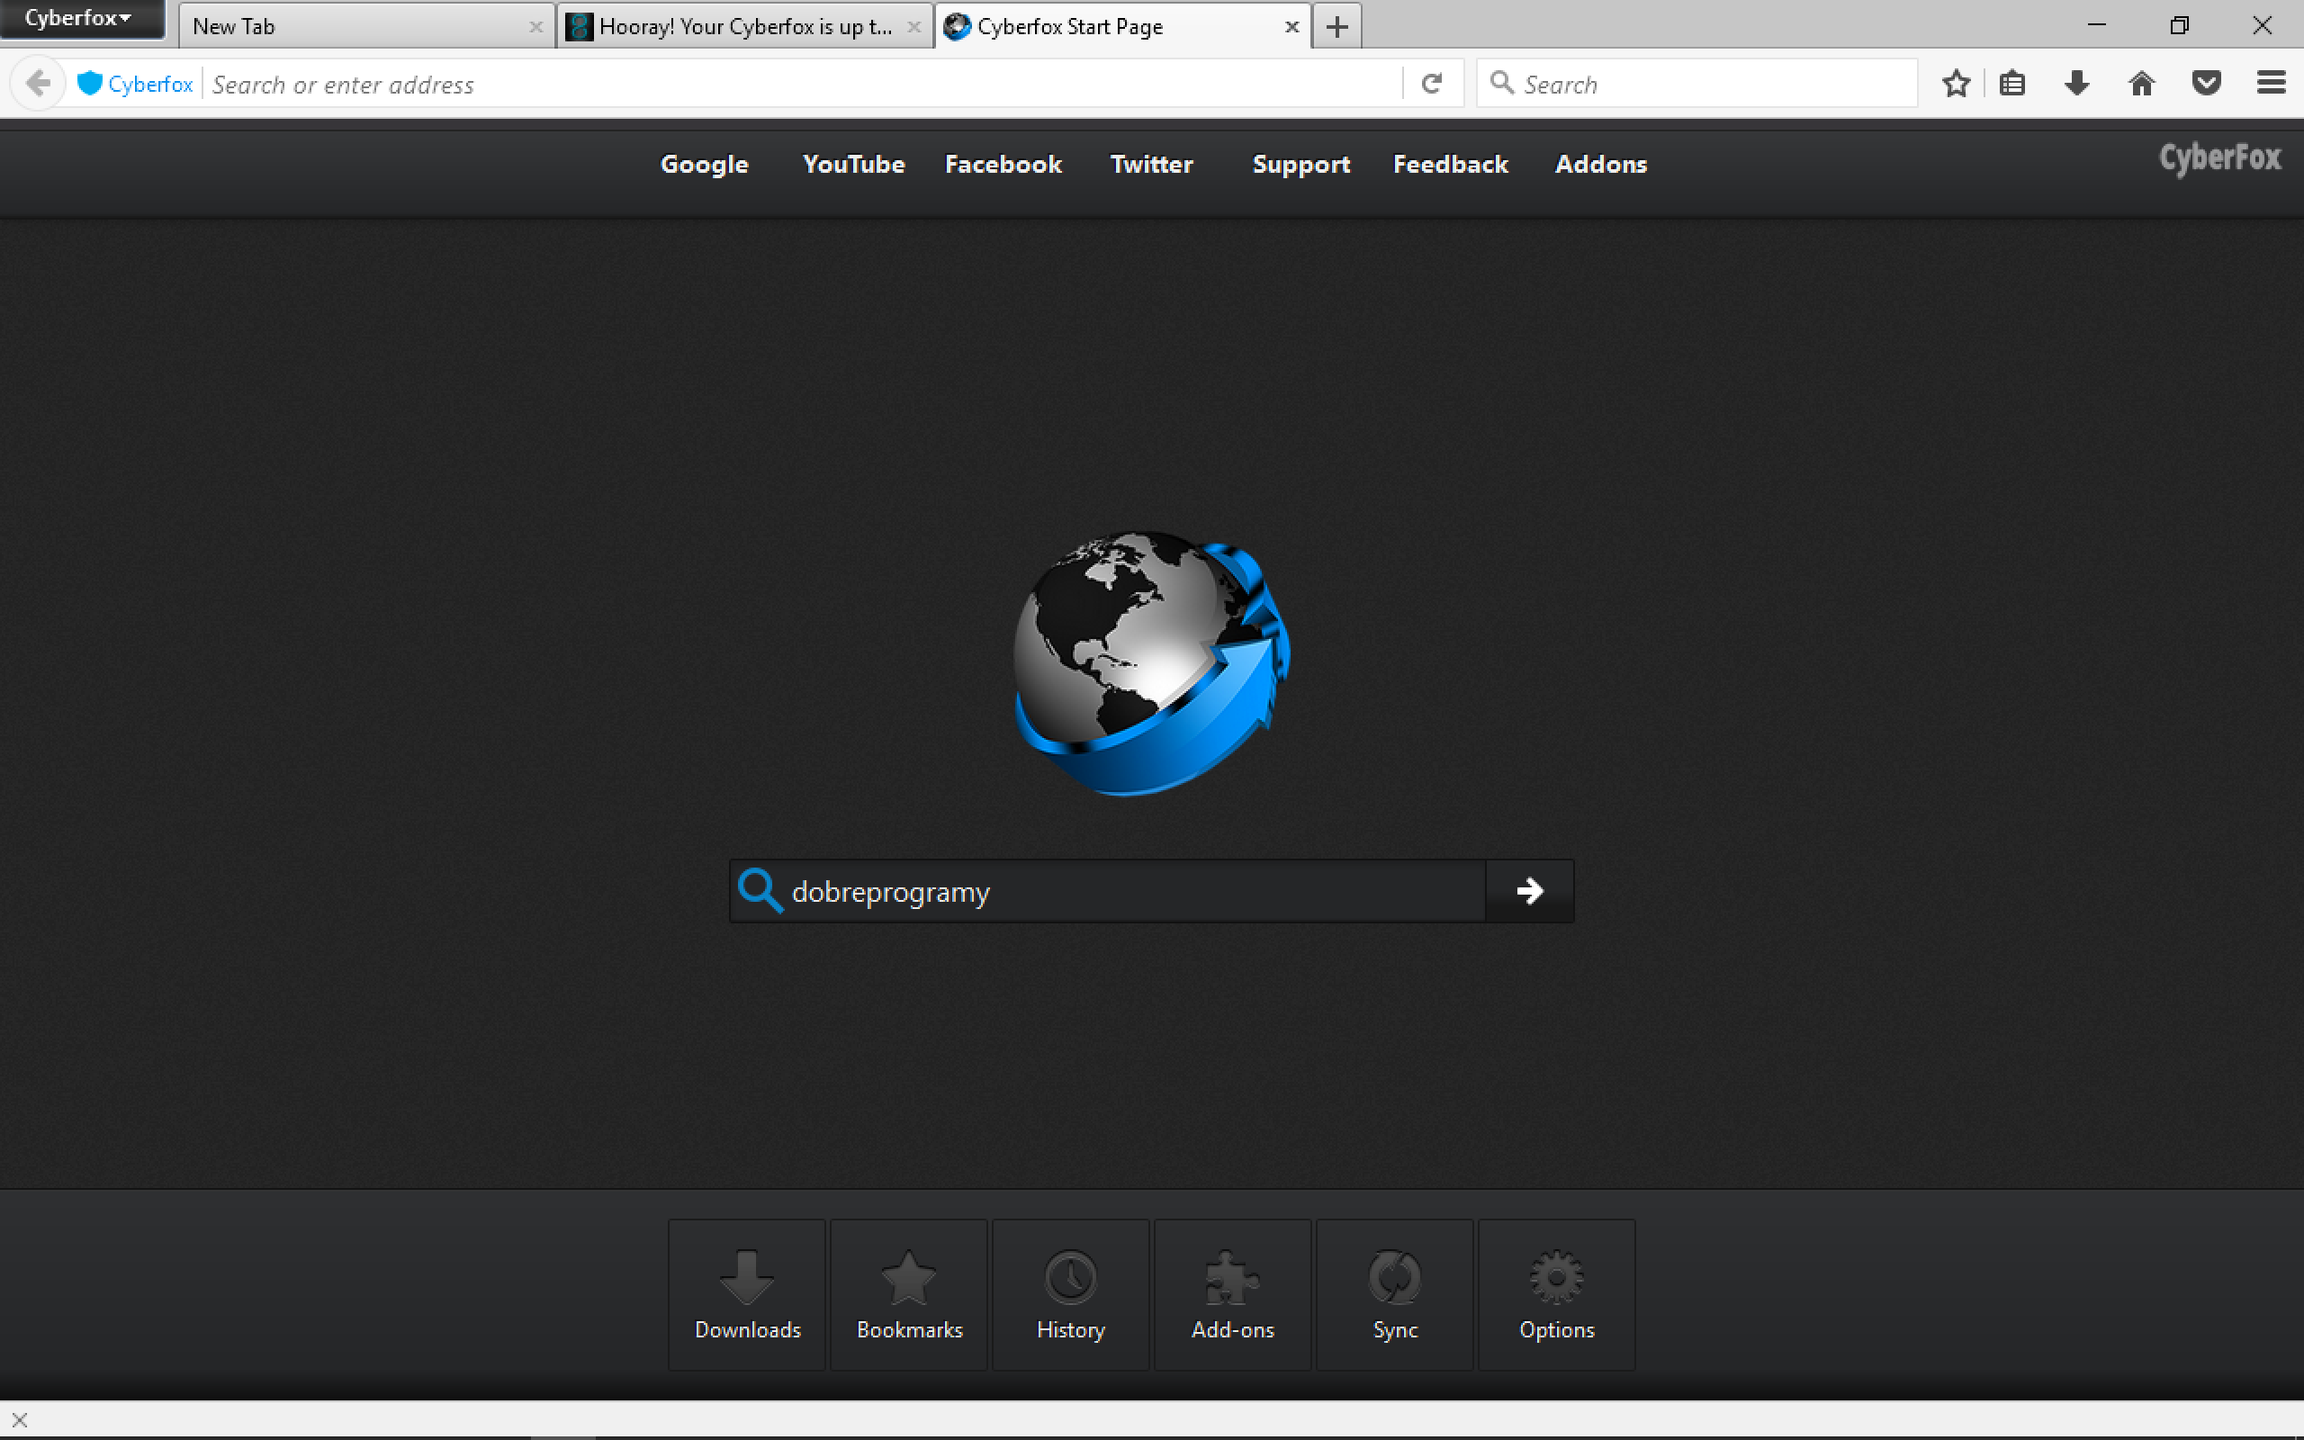Restore down the Cyberfox window

click(x=2180, y=25)
